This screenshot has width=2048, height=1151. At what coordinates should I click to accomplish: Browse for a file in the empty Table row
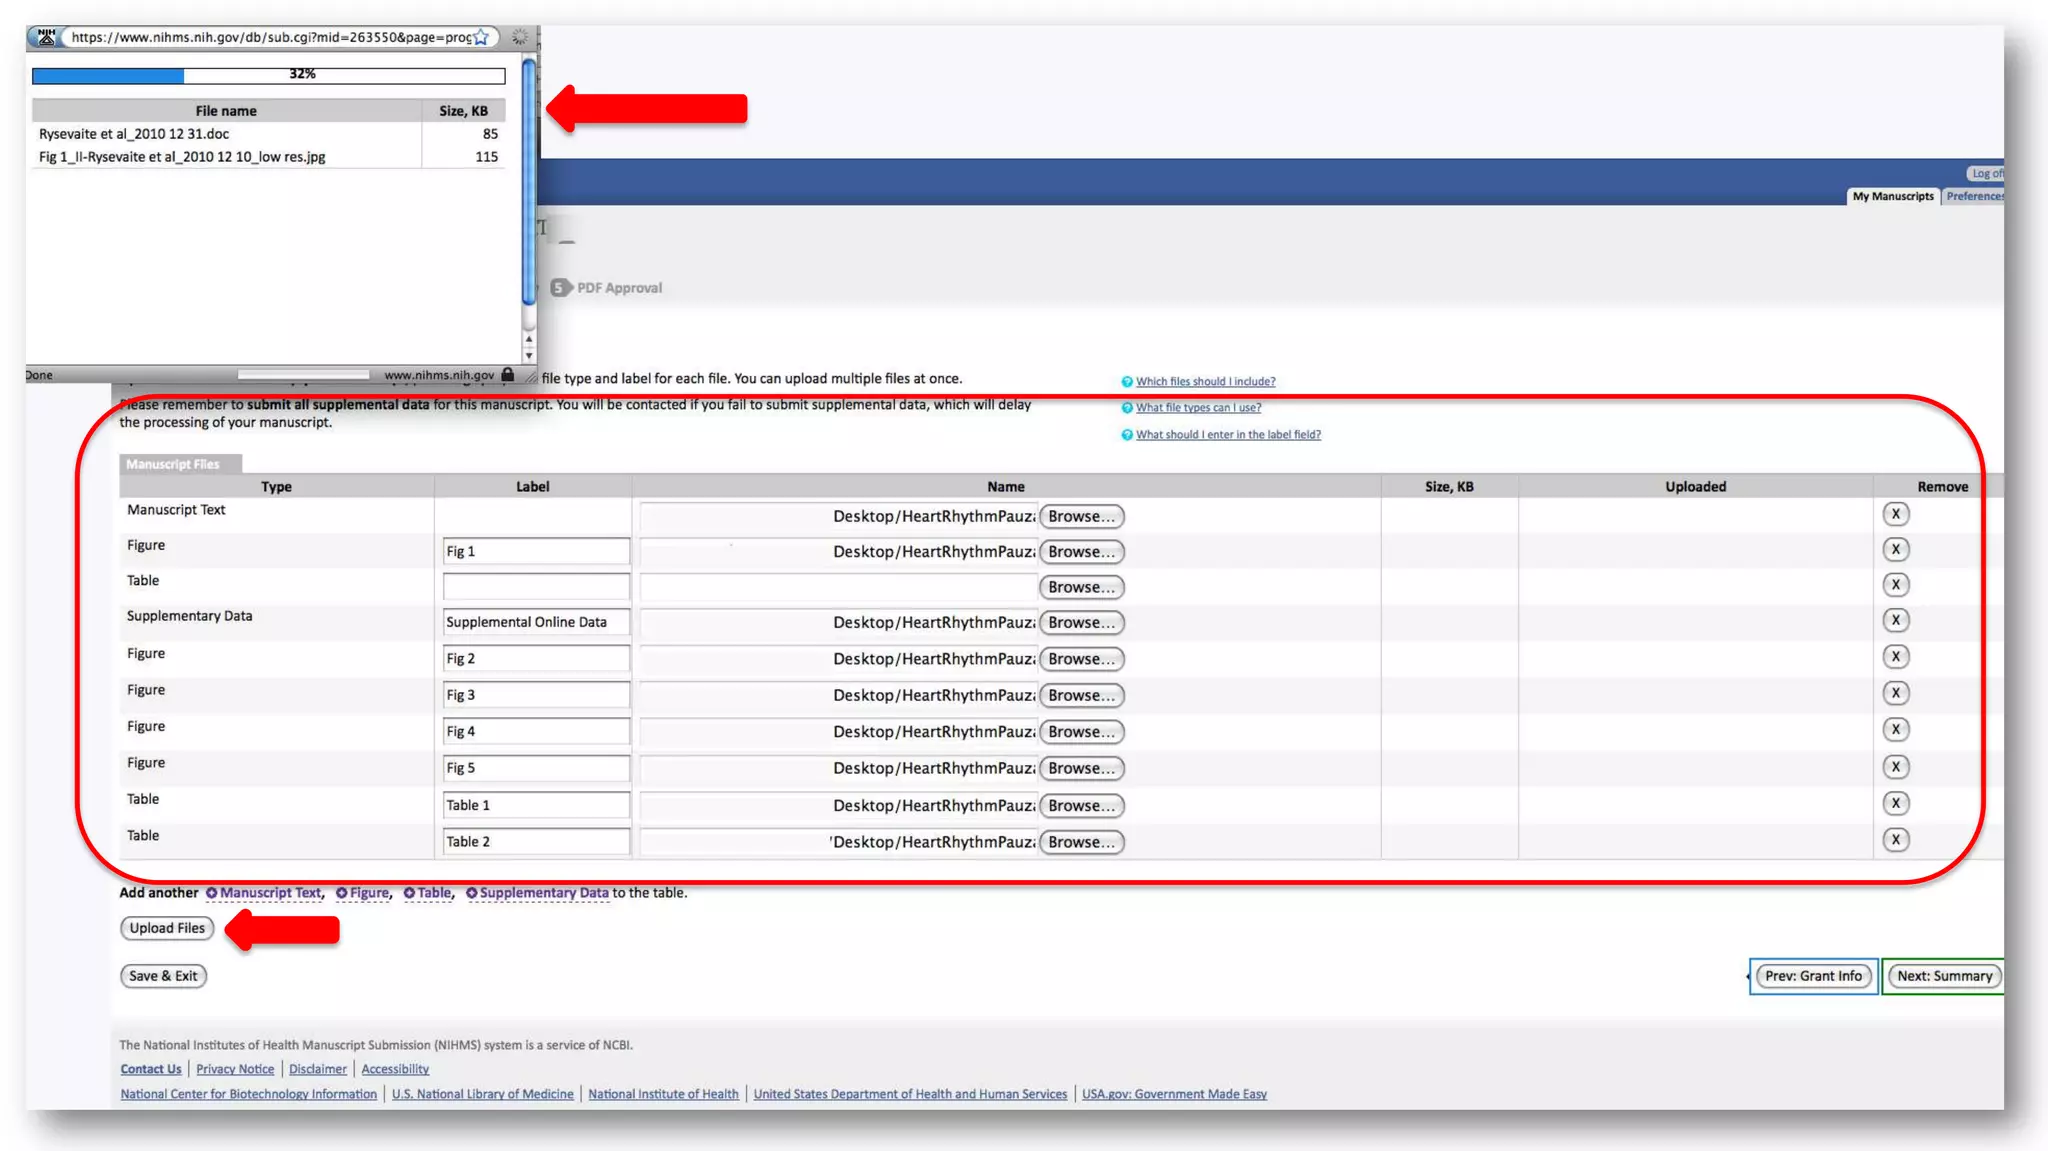(1081, 588)
